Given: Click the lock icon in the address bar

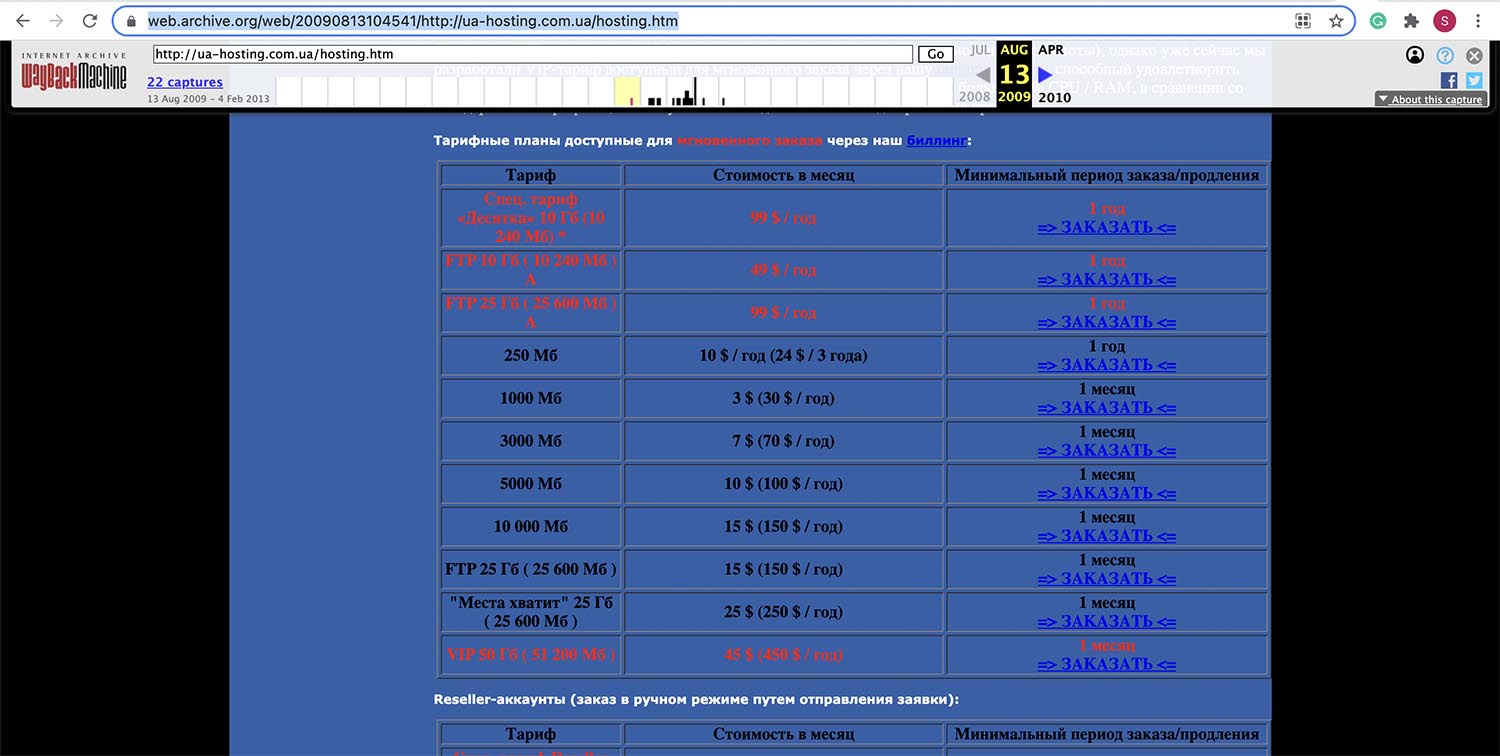Looking at the screenshot, I should (132, 20).
